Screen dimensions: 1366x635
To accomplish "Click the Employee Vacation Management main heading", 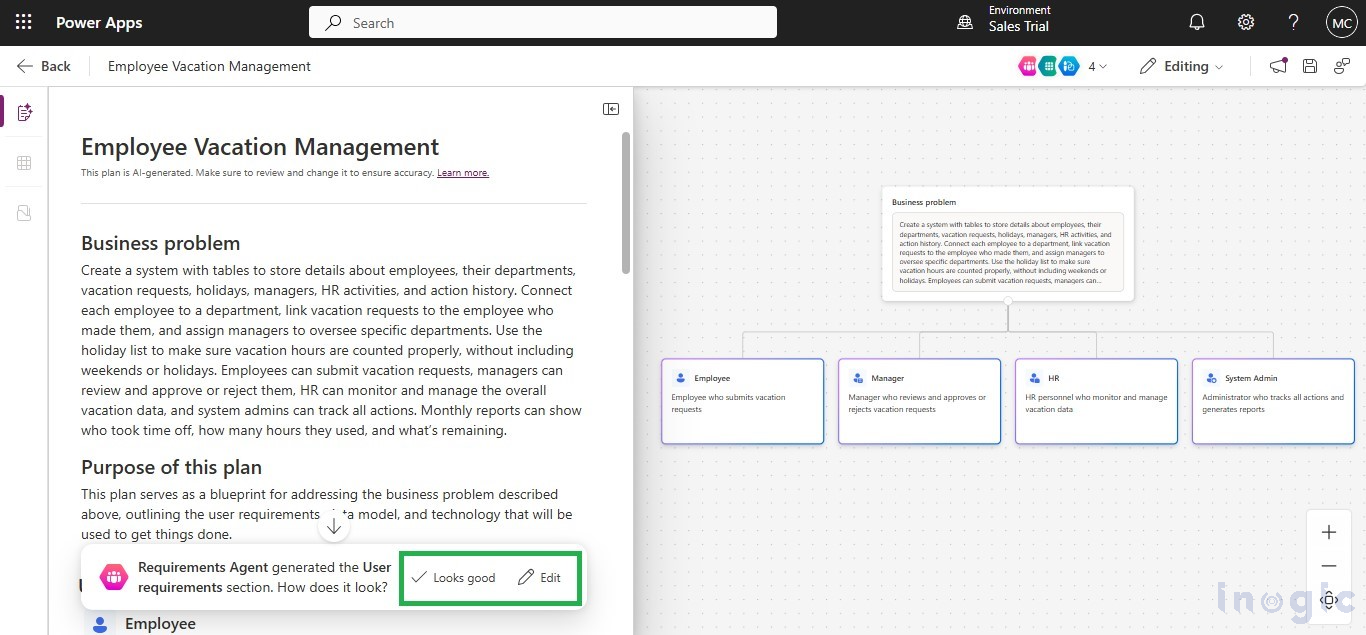I will click(x=260, y=147).
